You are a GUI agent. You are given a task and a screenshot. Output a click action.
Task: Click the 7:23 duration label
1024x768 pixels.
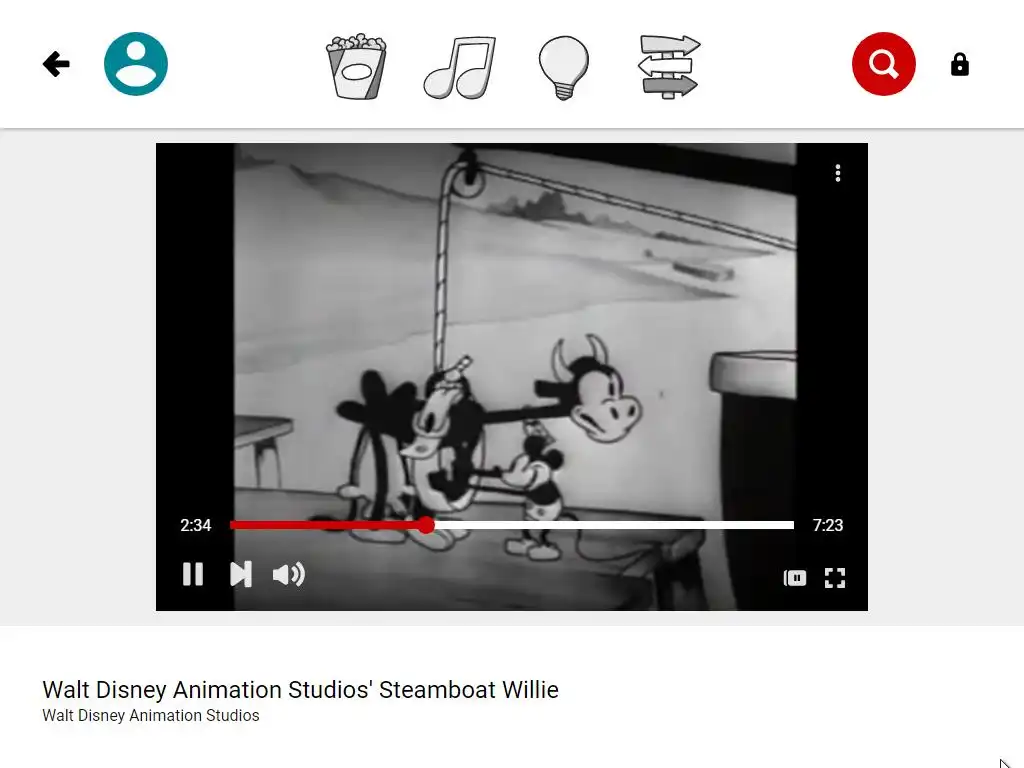827,525
